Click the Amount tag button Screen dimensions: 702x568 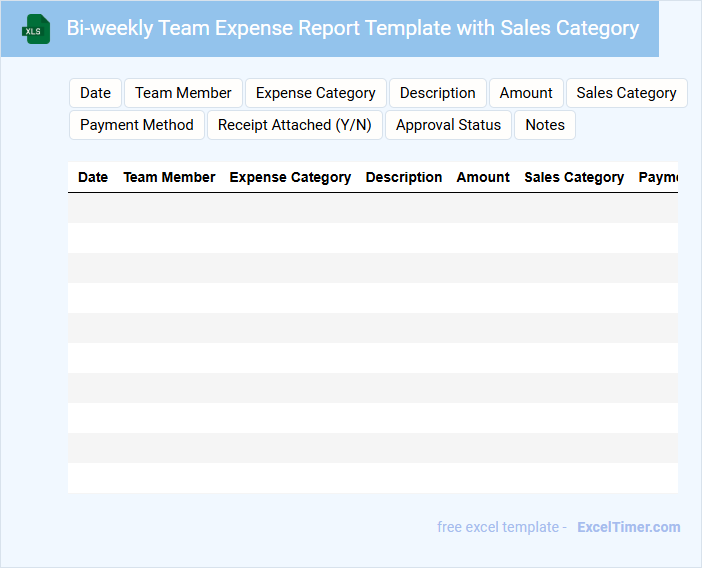coord(526,93)
